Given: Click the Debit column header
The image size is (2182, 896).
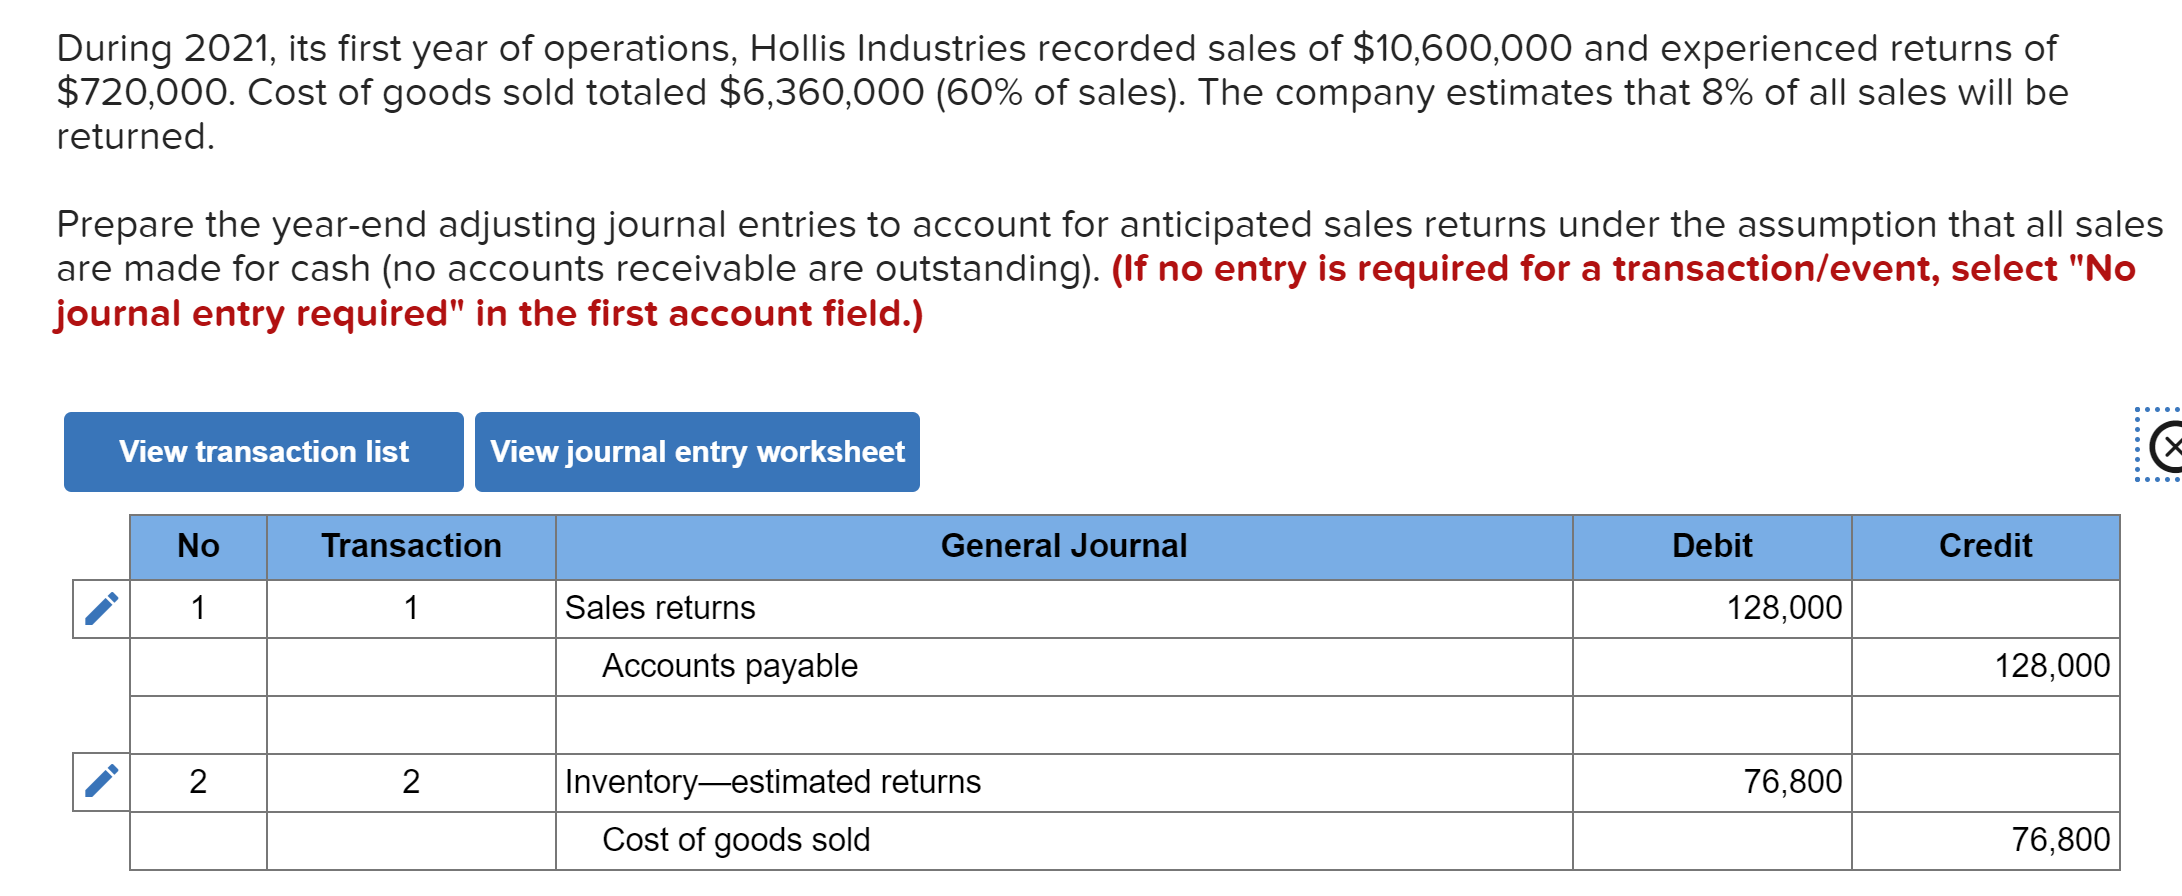Looking at the screenshot, I should pyautogui.click(x=1713, y=546).
